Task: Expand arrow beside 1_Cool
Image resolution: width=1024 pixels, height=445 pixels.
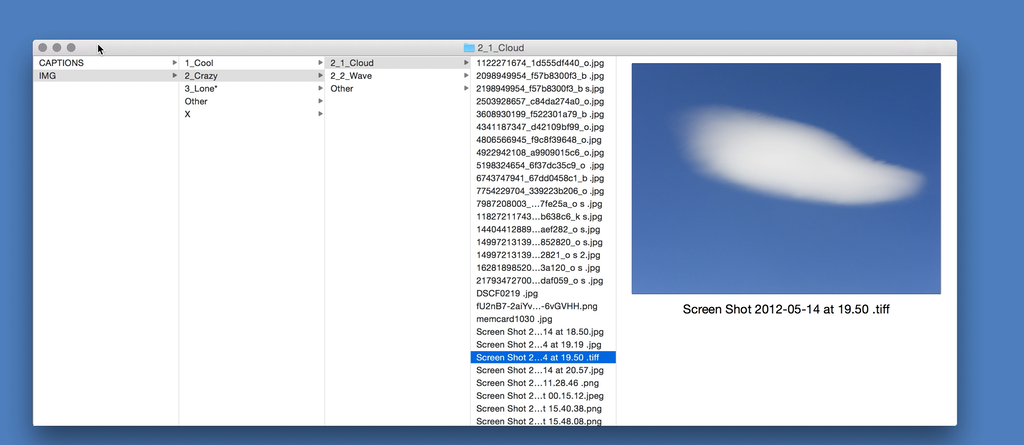Action: [x=321, y=63]
